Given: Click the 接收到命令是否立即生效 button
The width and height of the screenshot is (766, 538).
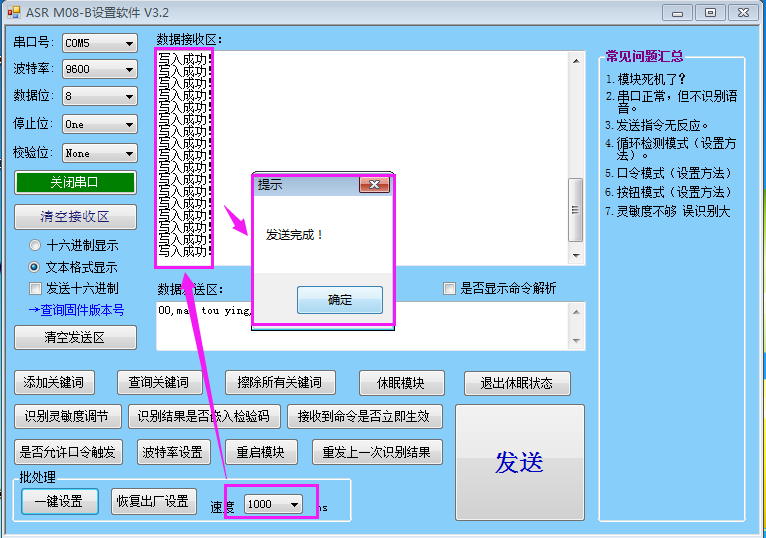Looking at the screenshot, I should click(x=364, y=416).
